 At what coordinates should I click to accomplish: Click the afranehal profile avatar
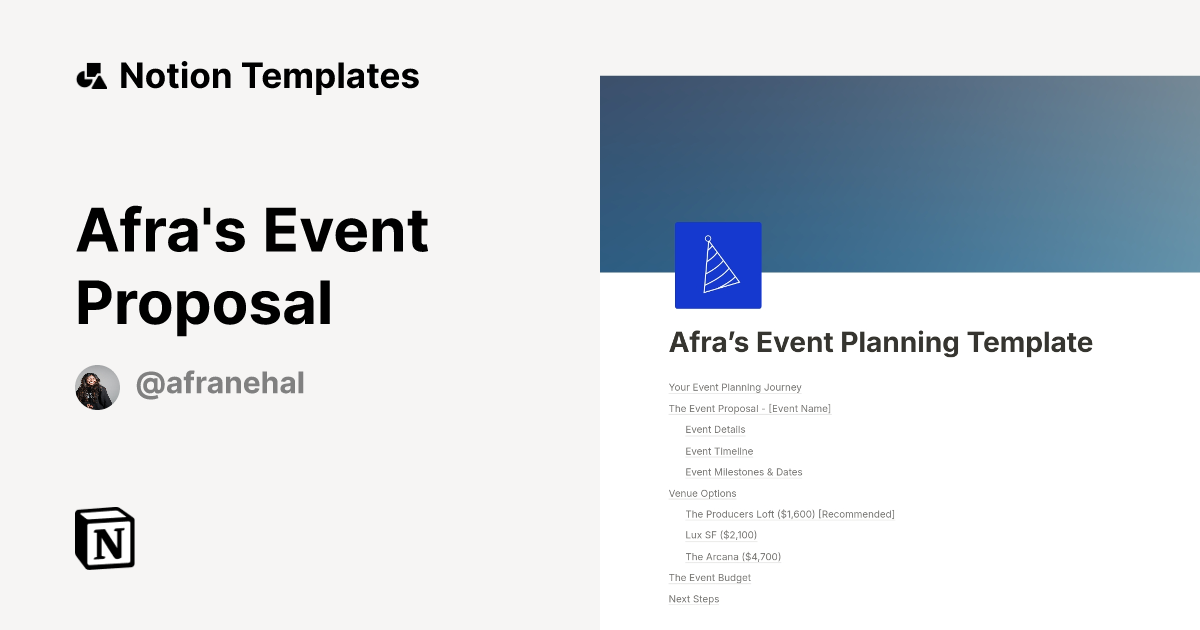click(x=98, y=387)
